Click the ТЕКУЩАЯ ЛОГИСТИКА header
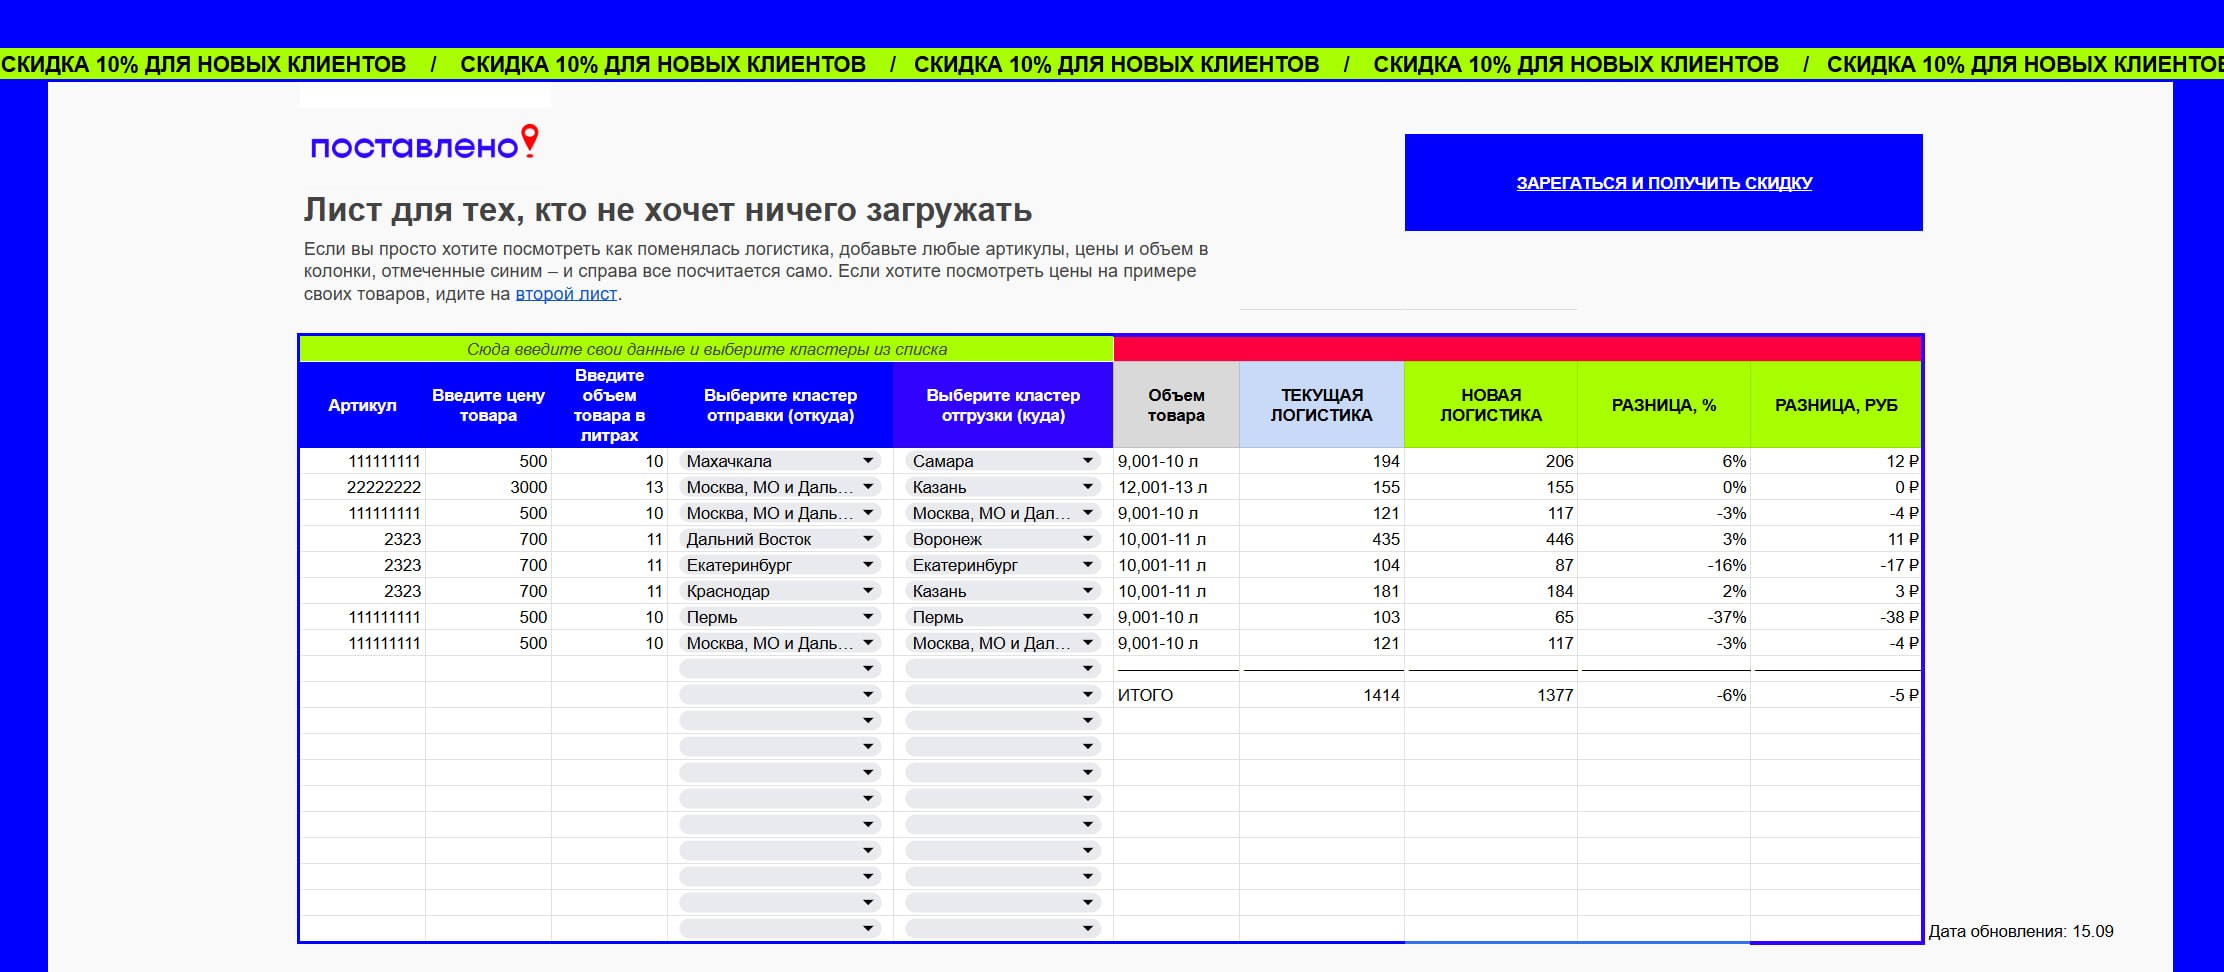This screenshot has width=2224, height=972. 1322,405
